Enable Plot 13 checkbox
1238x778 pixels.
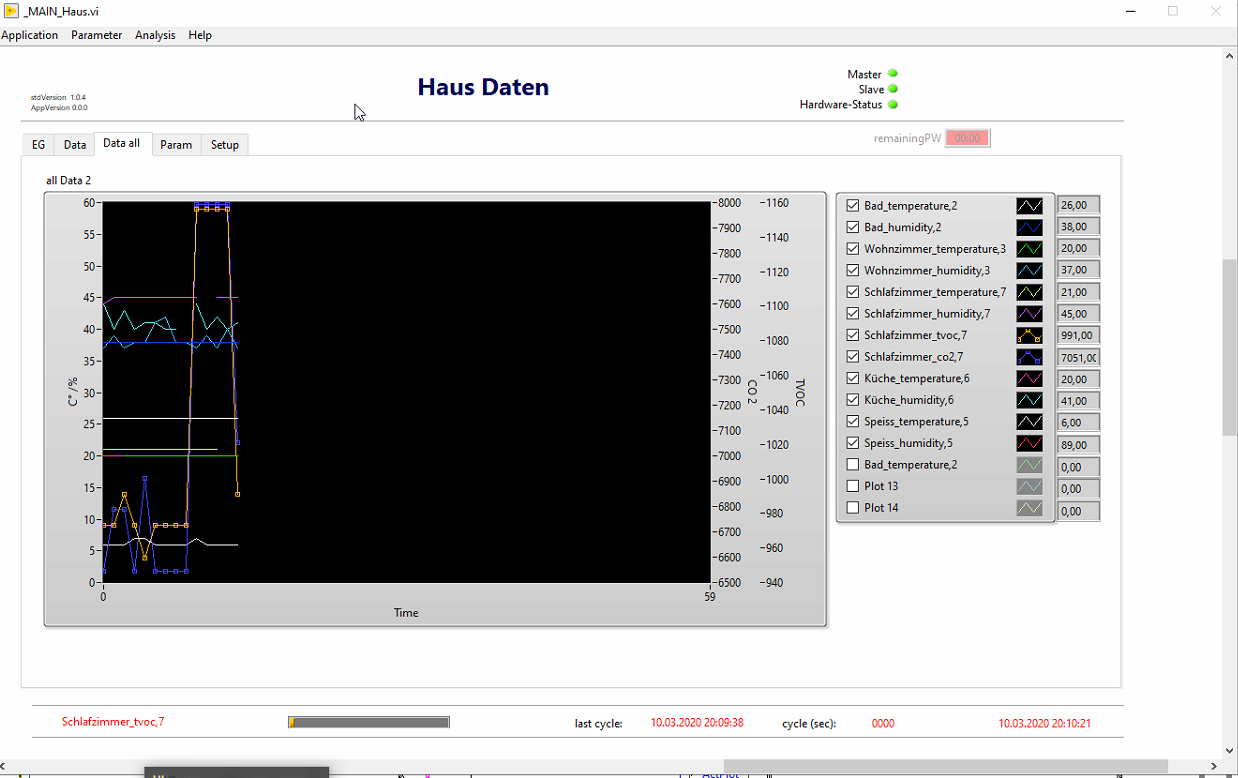click(x=853, y=486)
